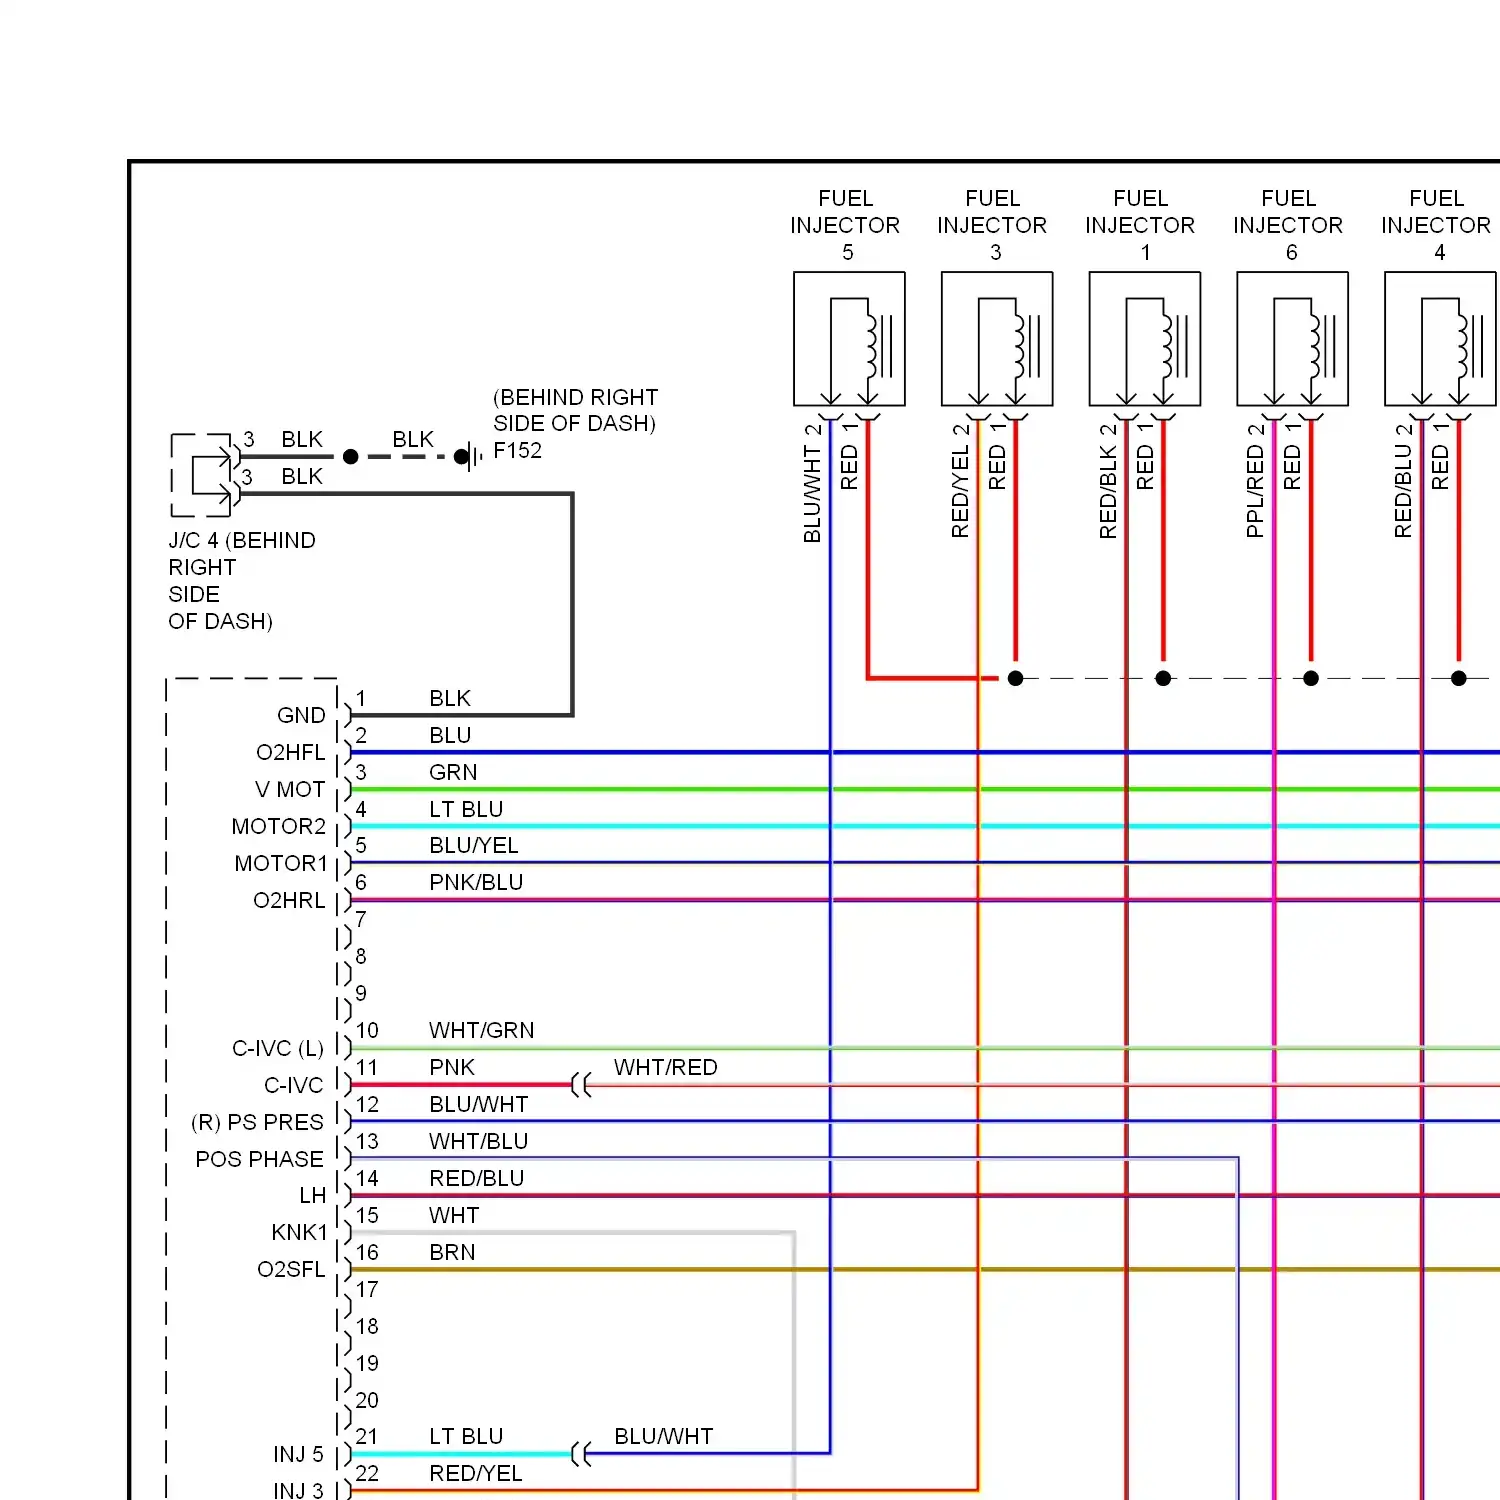Click the MOTOR2 pin label

point(279,827)
